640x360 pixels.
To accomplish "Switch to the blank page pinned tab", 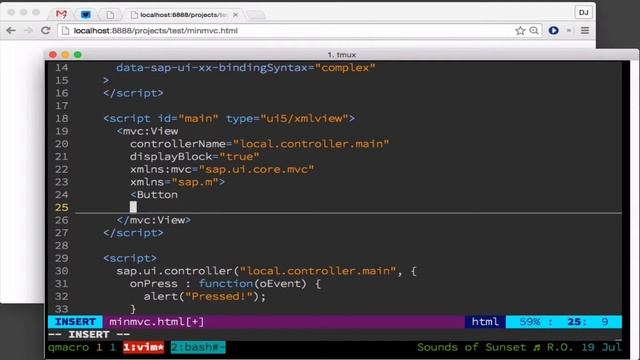I will click(110, 15).
